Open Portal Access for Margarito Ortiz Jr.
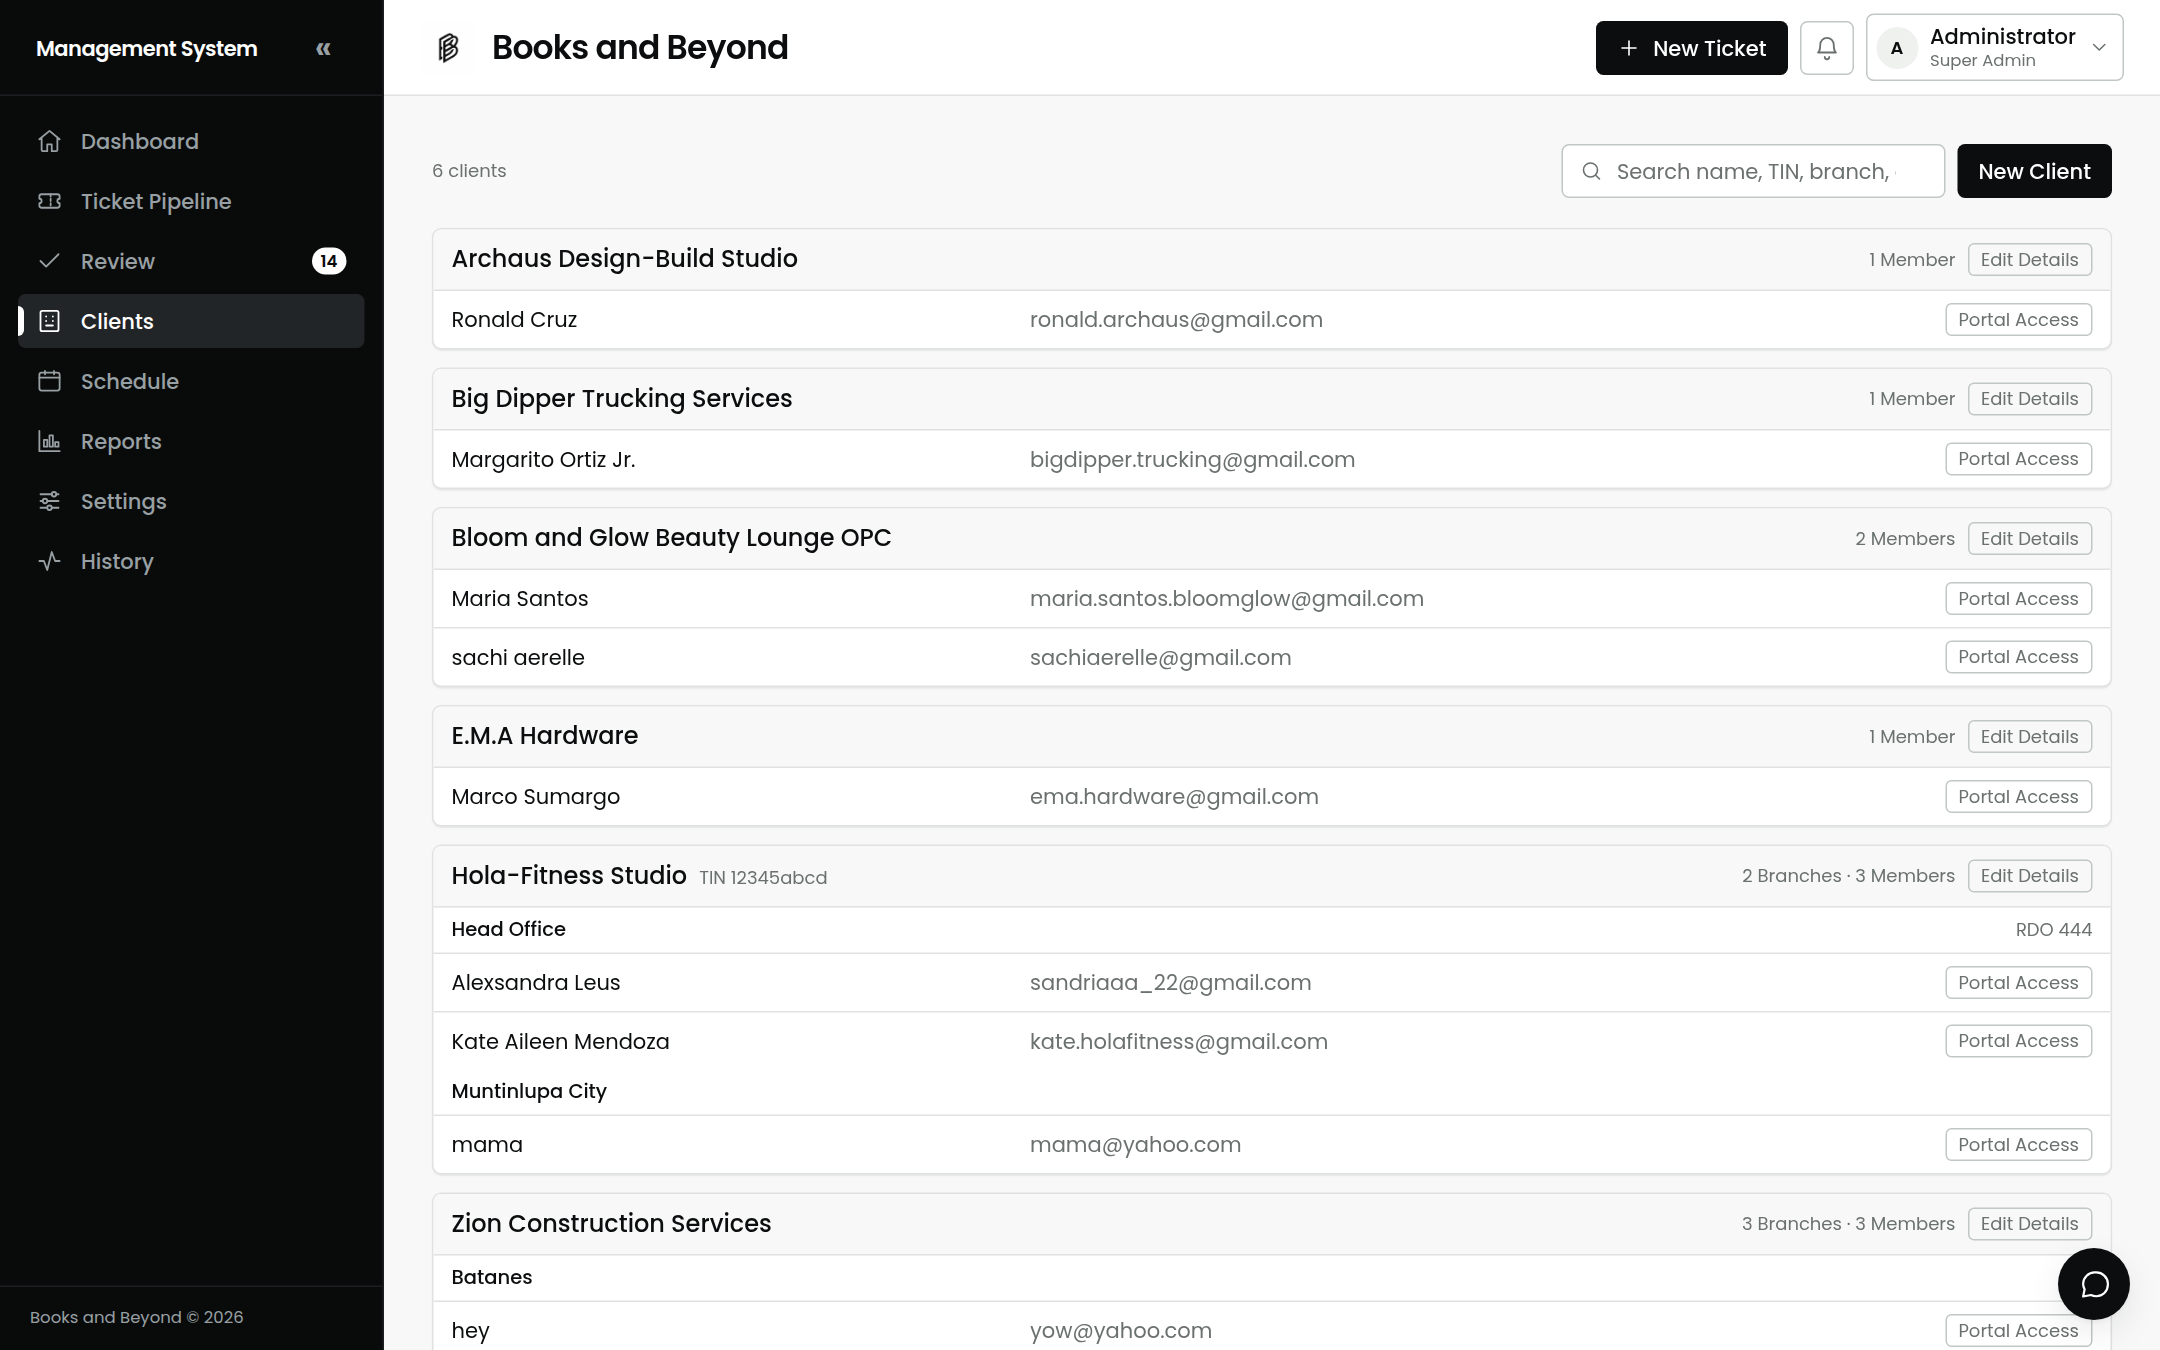 coord(2018,459)
